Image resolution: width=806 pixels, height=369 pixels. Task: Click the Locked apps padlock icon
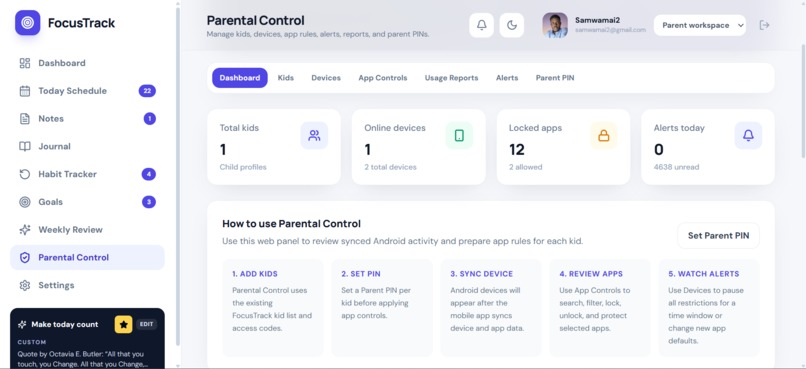click(x=603, y=136)
